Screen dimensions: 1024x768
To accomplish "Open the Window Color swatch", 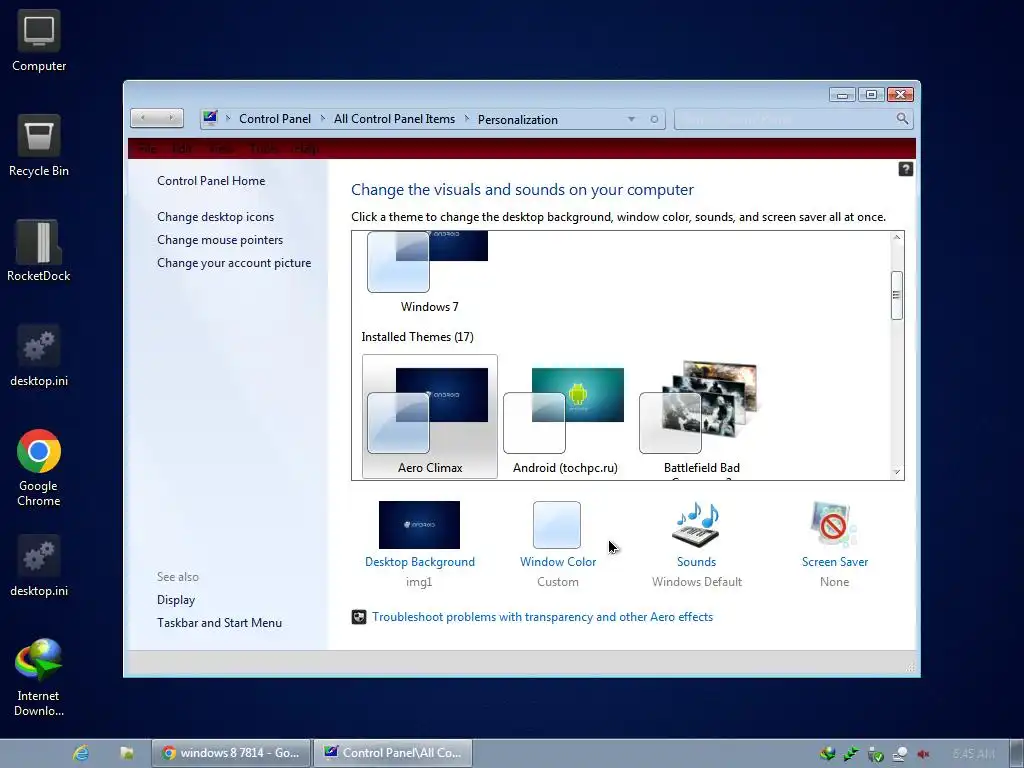I will point(556,524).
